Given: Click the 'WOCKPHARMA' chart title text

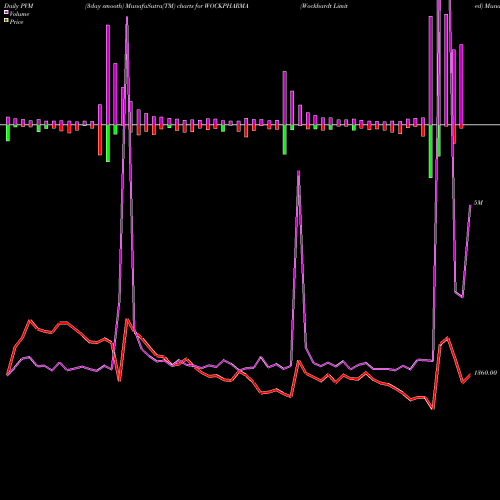Looking at the screenshot, I should (x=227, y=6).
